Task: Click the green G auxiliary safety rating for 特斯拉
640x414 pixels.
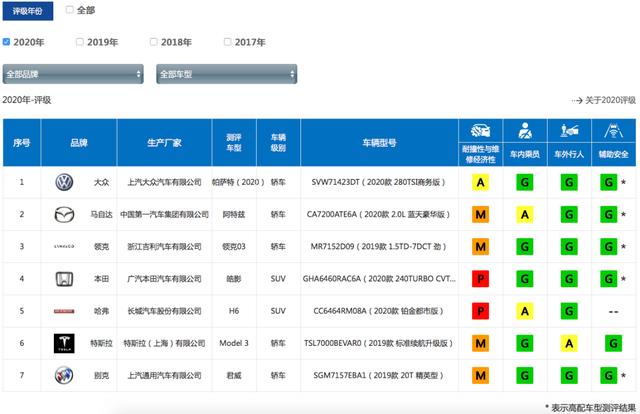Action: (x=613, y=343)
